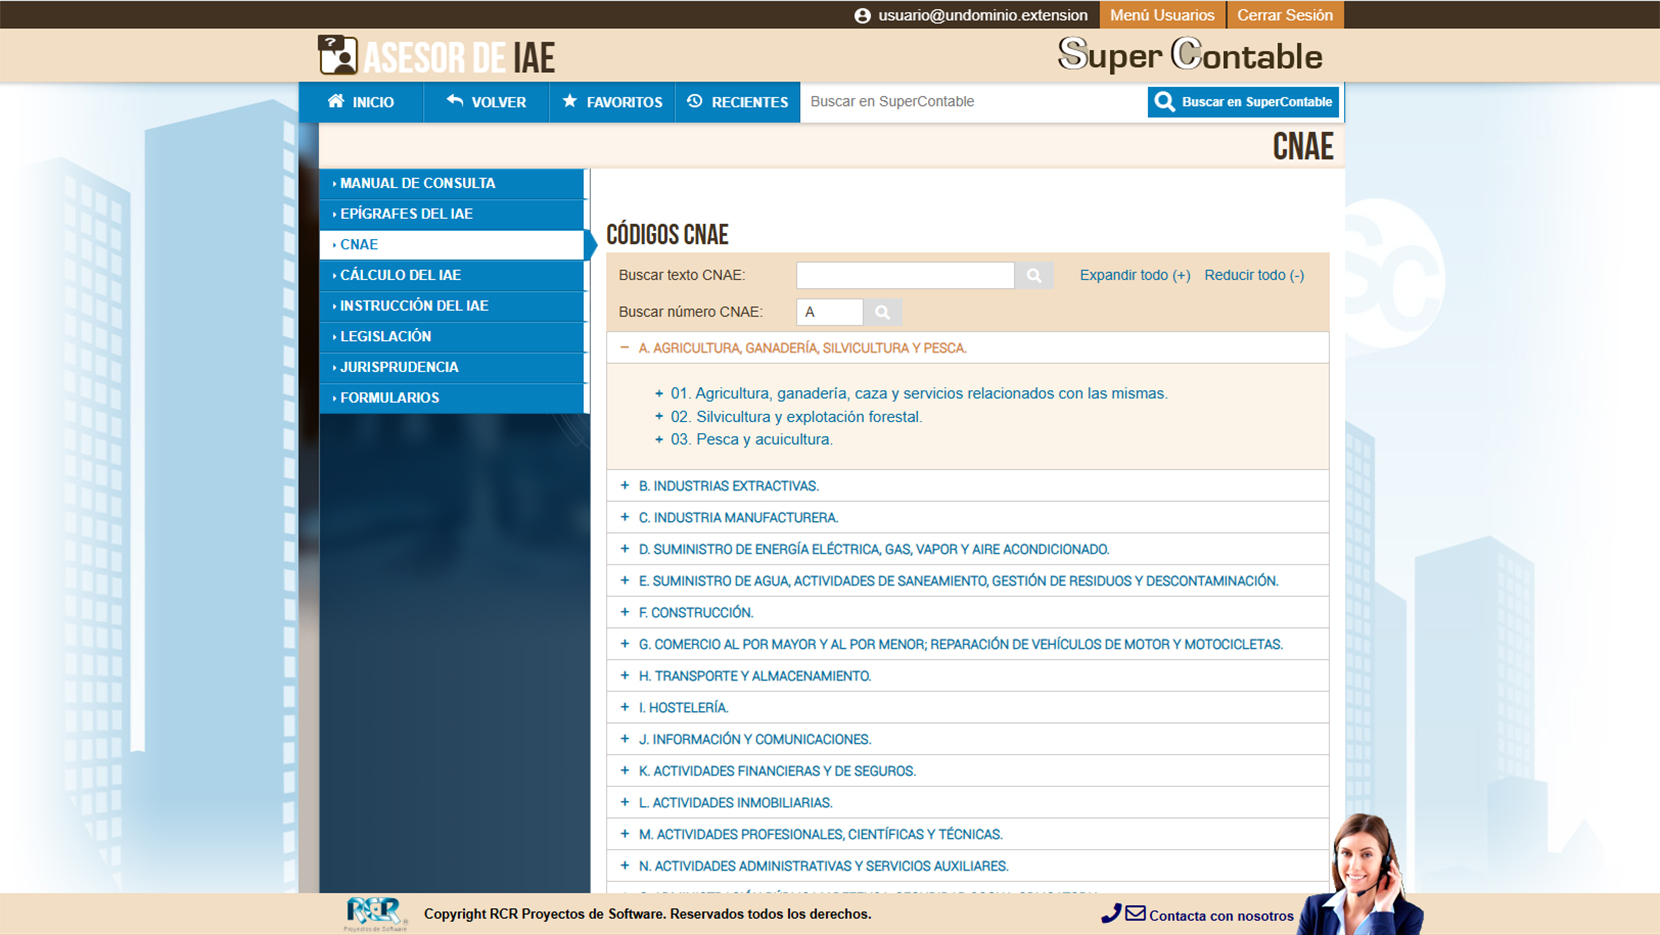
Task: Click the support agent image in the corner
Action: pyautogui.click(x=1362, y=874)
